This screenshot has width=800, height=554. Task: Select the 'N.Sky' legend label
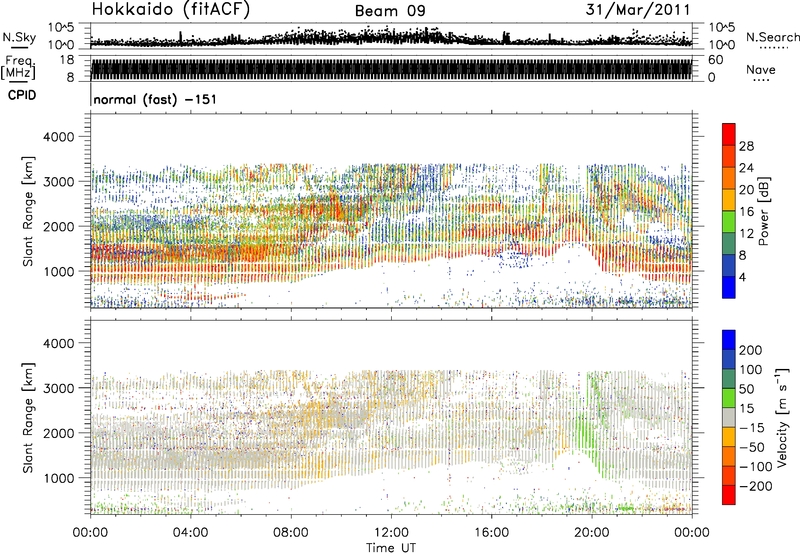(19, 38)
